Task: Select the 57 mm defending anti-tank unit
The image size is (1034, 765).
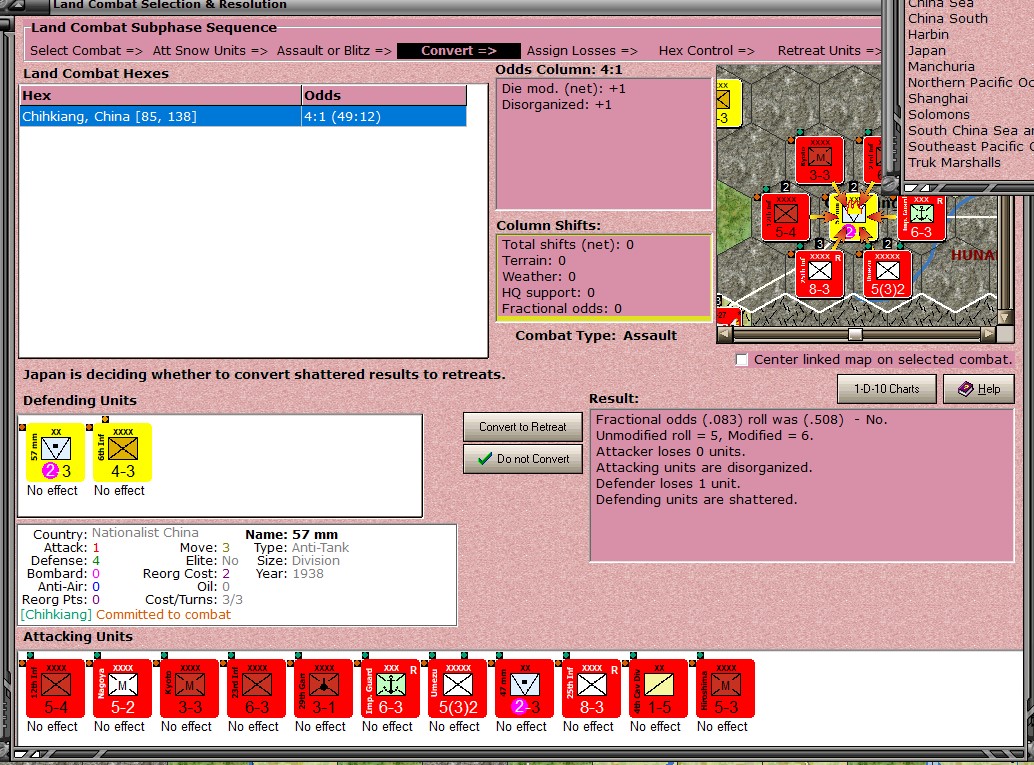Action: pos(55,452)
